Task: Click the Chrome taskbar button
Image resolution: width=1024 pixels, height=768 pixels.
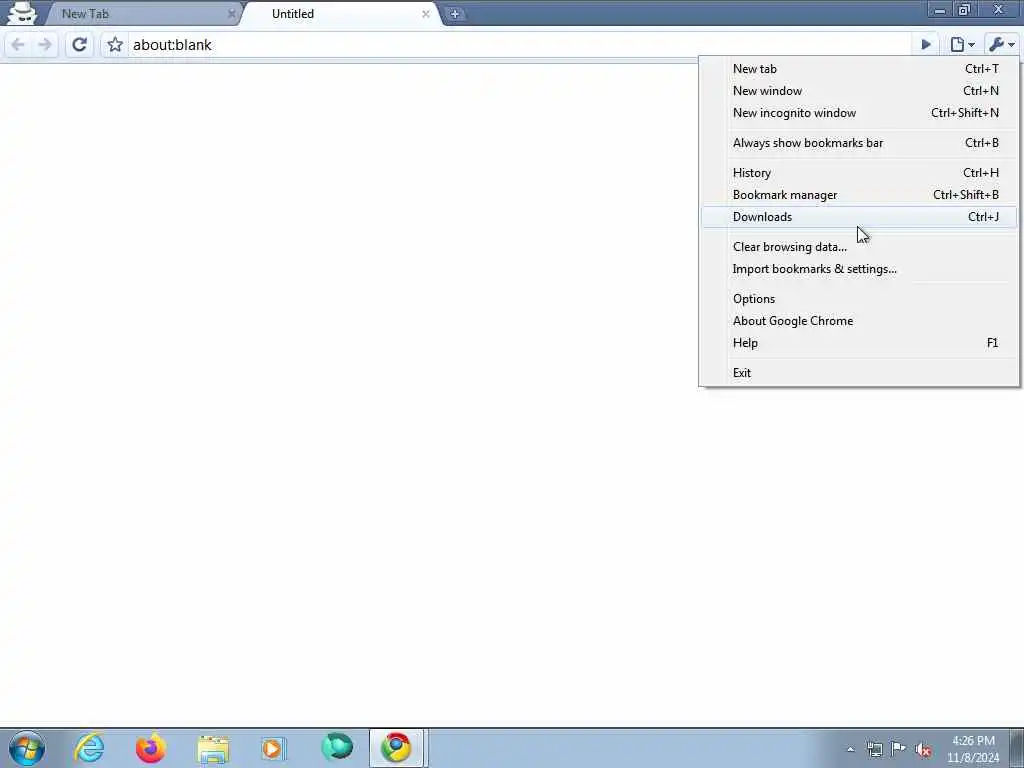Action: [397, 748]
